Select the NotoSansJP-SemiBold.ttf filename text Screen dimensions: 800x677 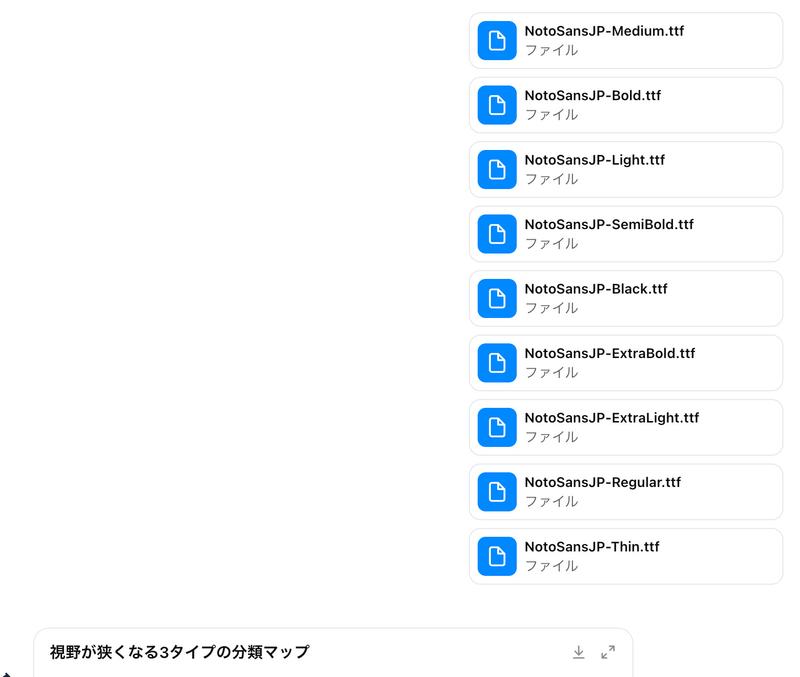[x=609, y=224]
